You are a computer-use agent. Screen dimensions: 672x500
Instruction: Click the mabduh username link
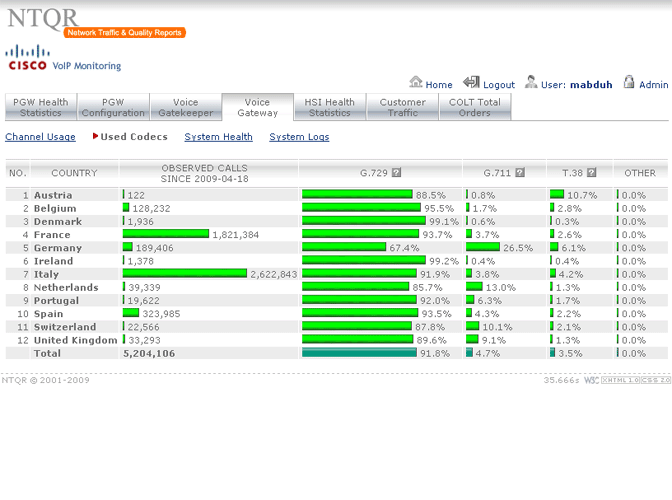tap(591, 85)
